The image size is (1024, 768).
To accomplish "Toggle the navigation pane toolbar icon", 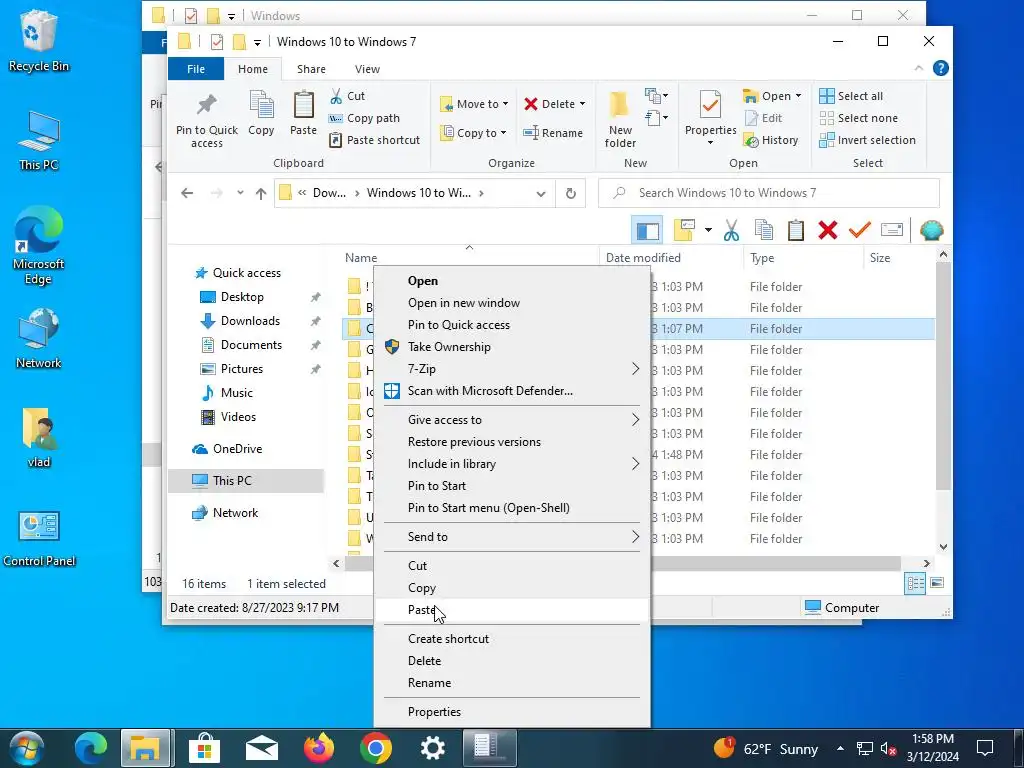I will 647,231.
